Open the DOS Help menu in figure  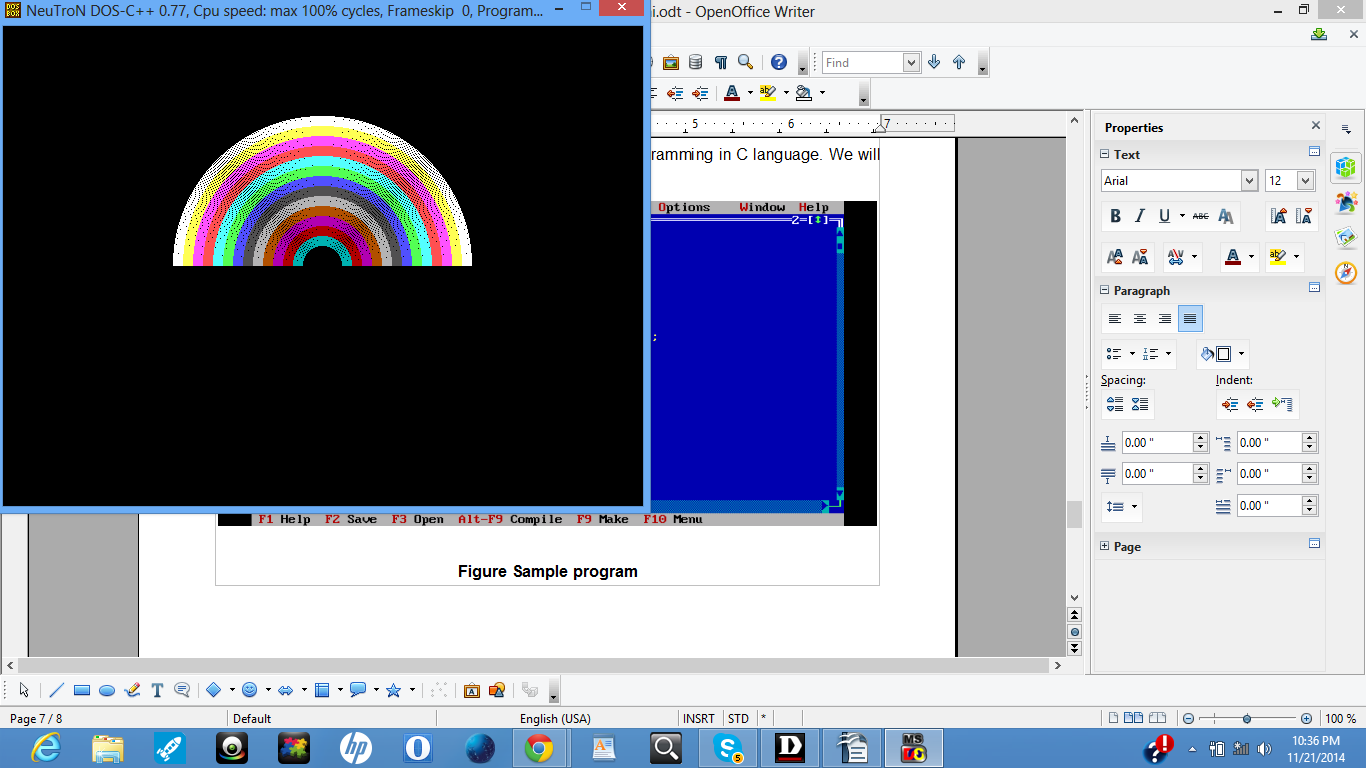[x=813, y=207]
